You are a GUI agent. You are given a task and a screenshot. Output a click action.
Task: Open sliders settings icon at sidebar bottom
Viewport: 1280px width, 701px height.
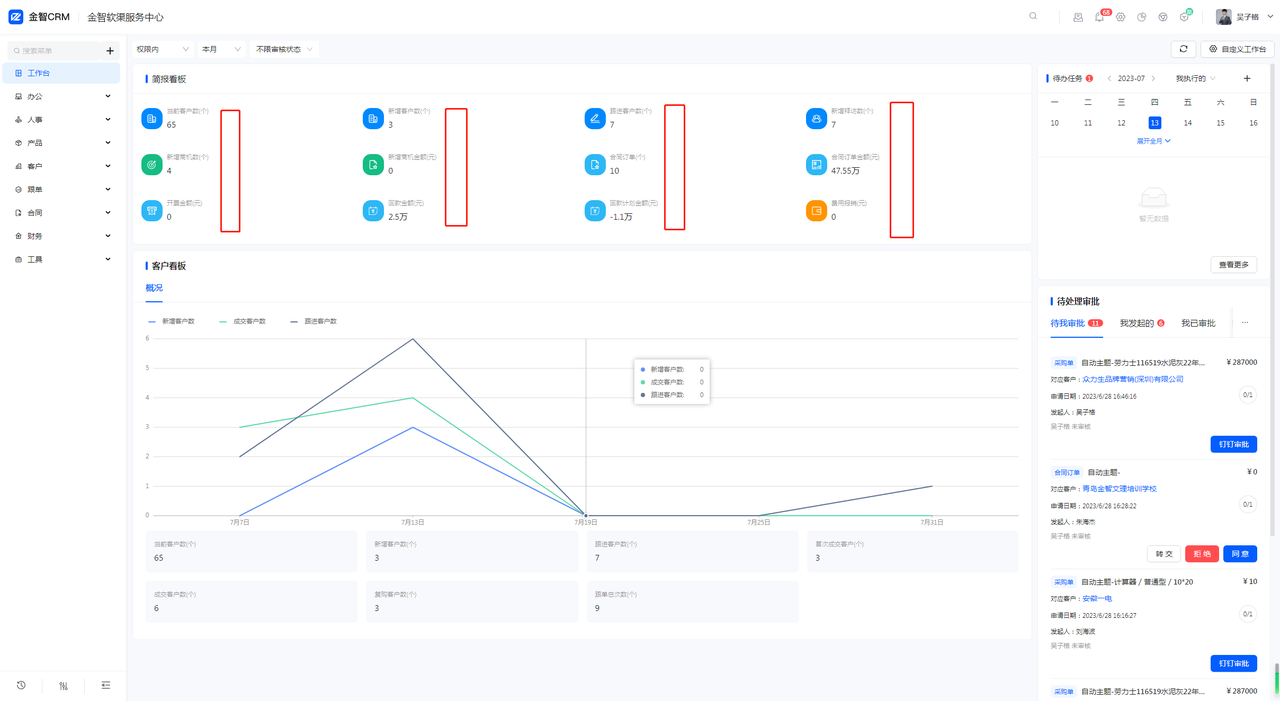[x=63, y=685]
